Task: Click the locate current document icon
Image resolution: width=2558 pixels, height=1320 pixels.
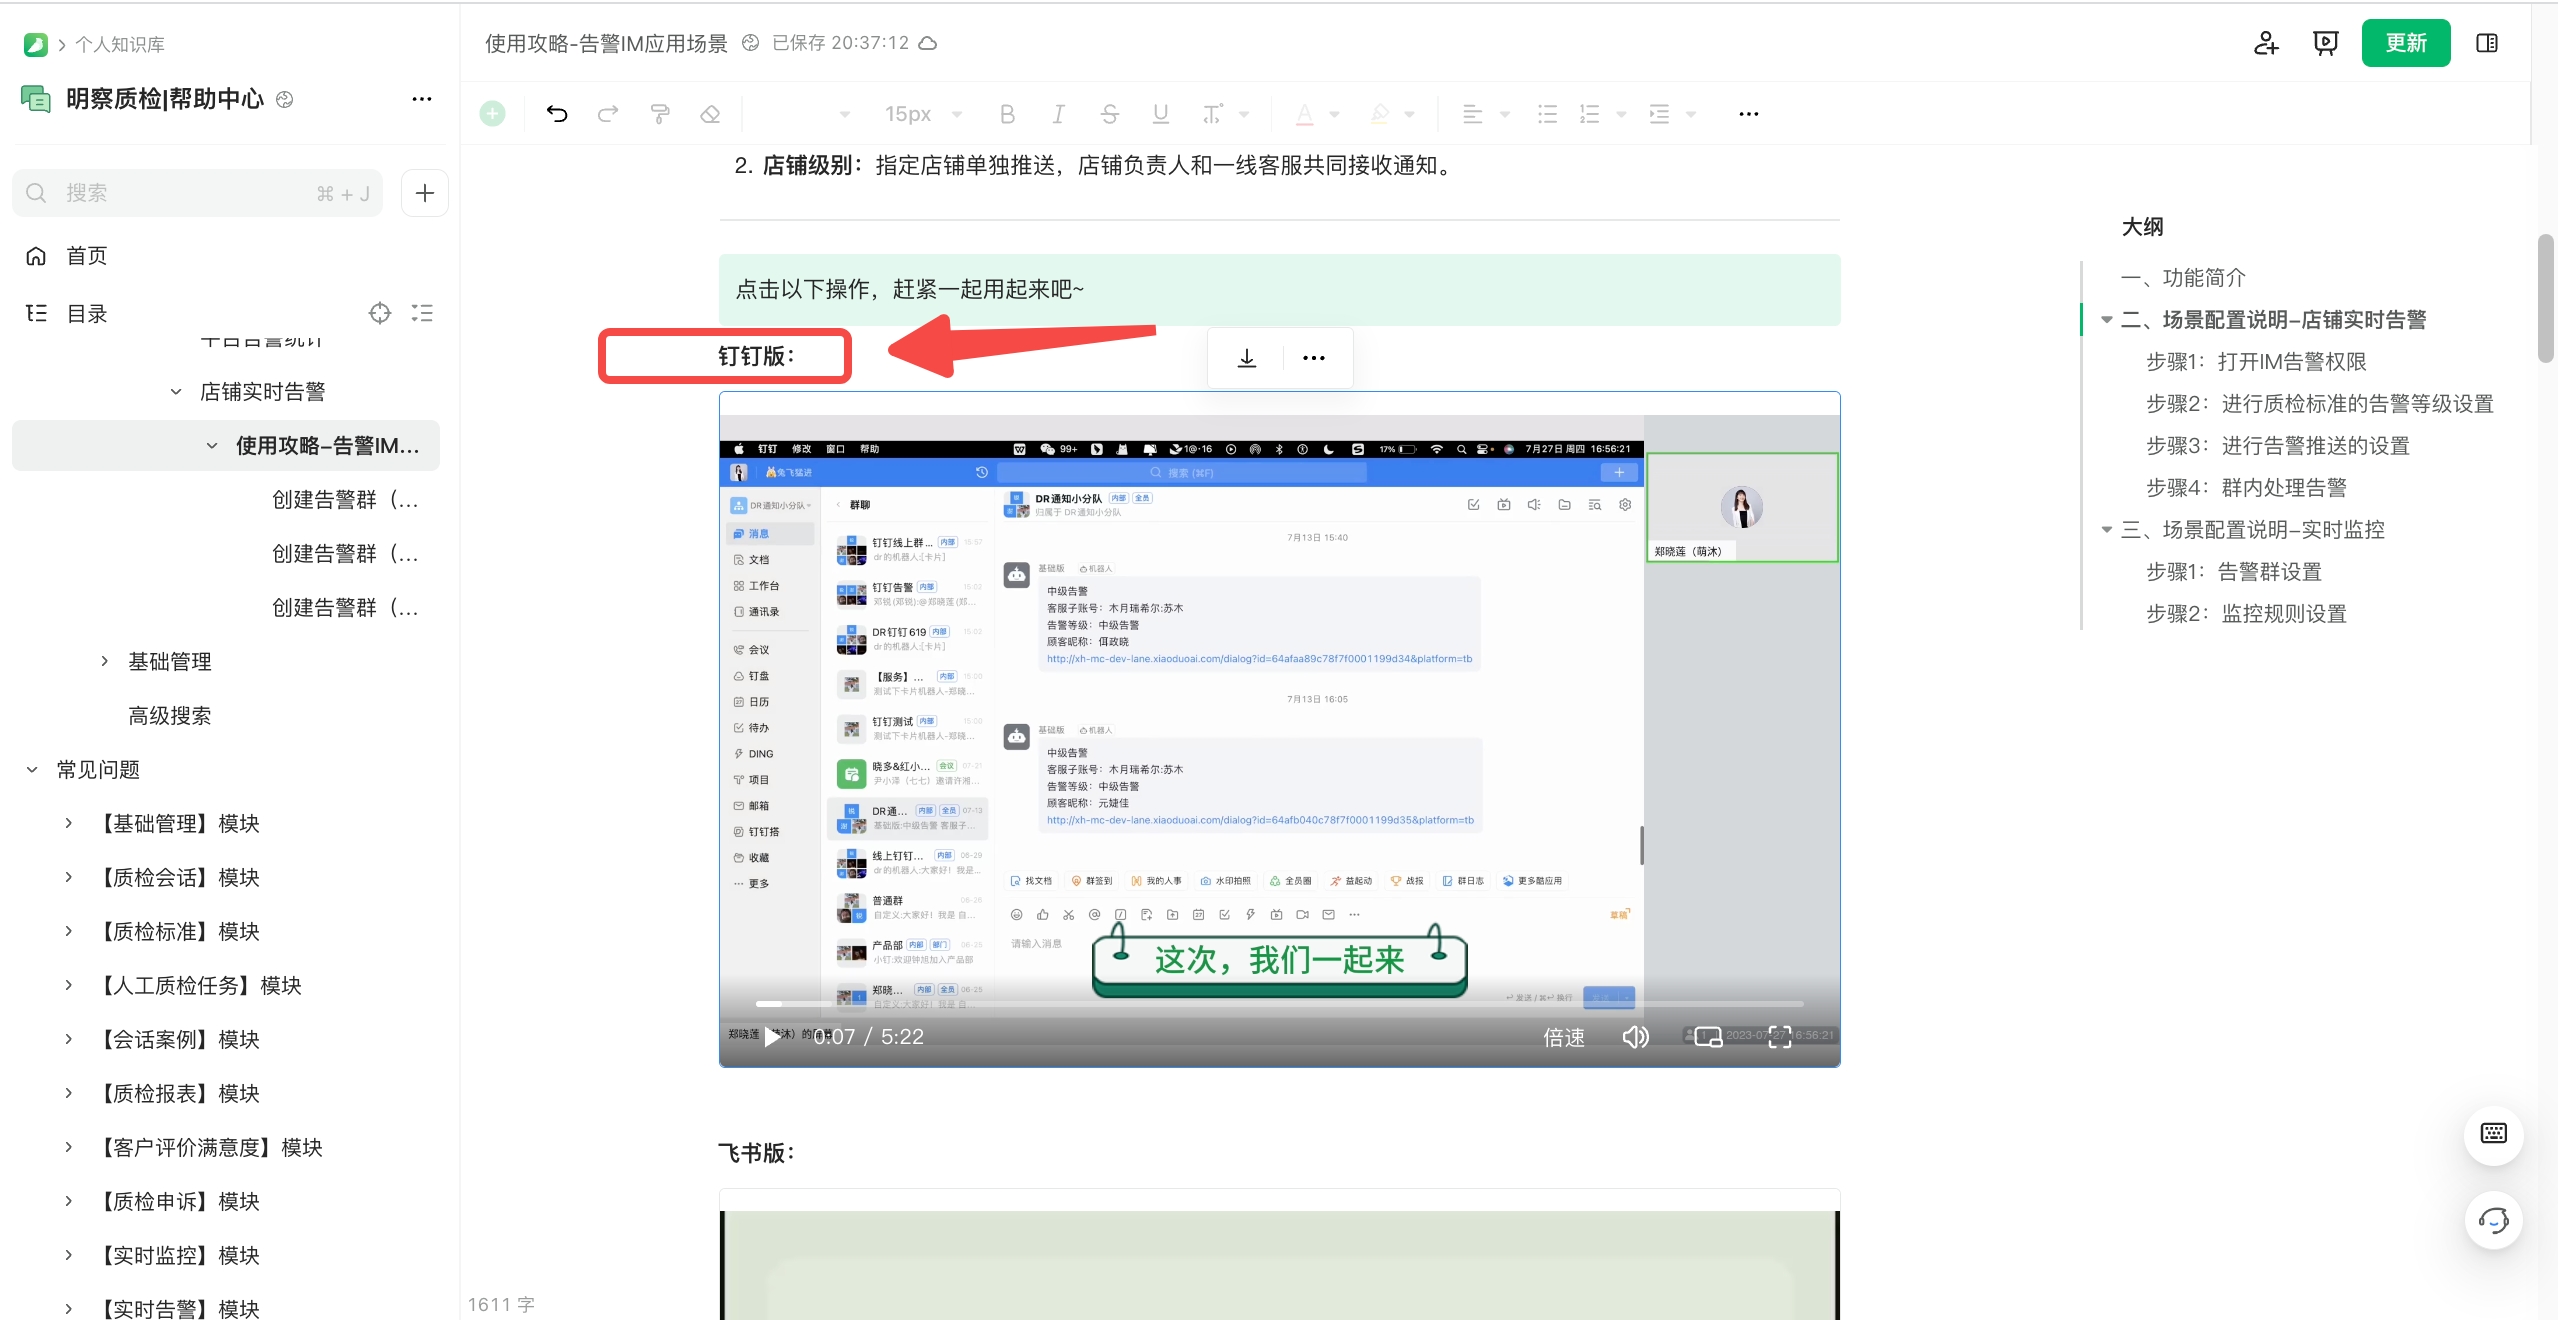Action: point(380,314)
